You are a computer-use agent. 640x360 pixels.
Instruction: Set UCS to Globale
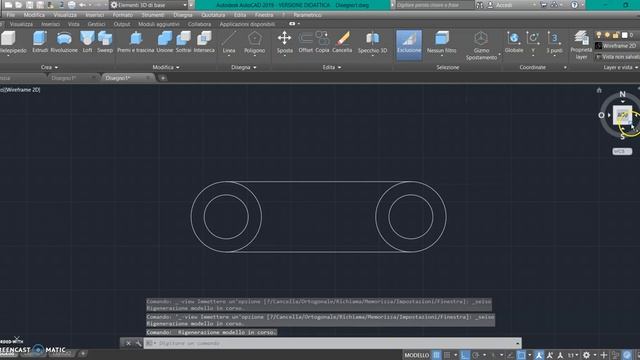pyautogui.click(x=514, y=42)
